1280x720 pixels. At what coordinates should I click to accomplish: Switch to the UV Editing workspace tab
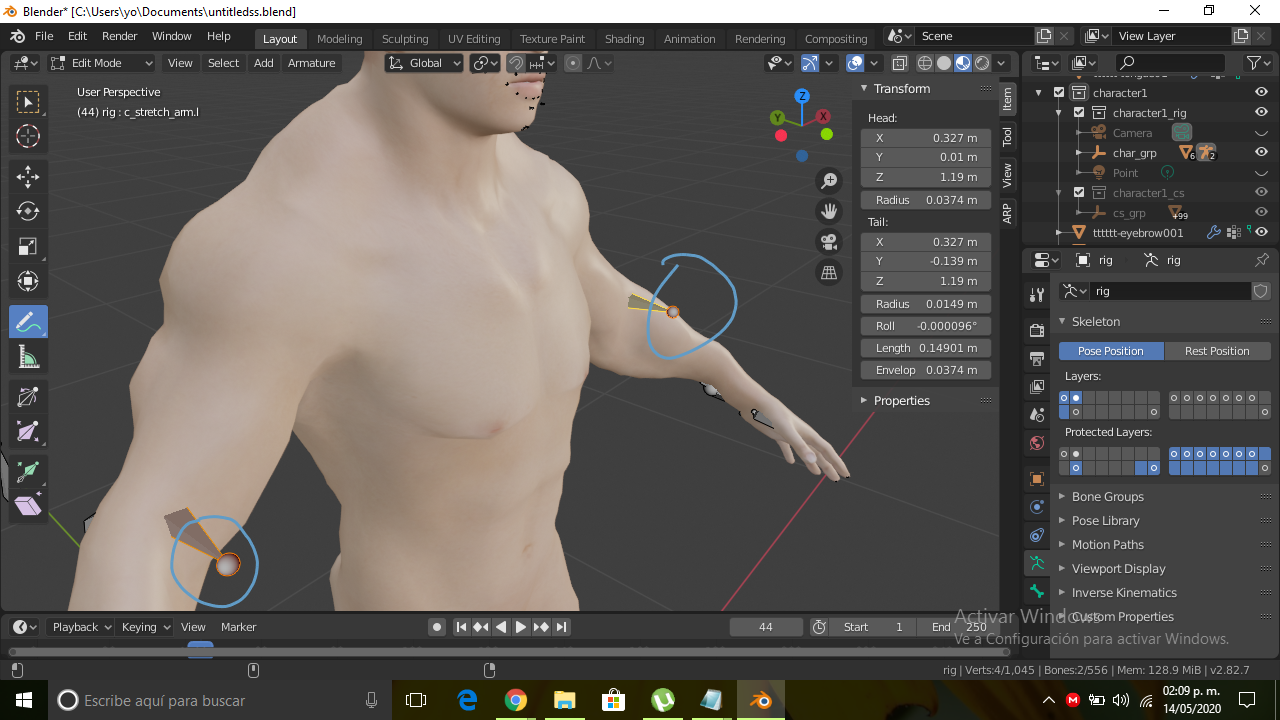(474, 39)
